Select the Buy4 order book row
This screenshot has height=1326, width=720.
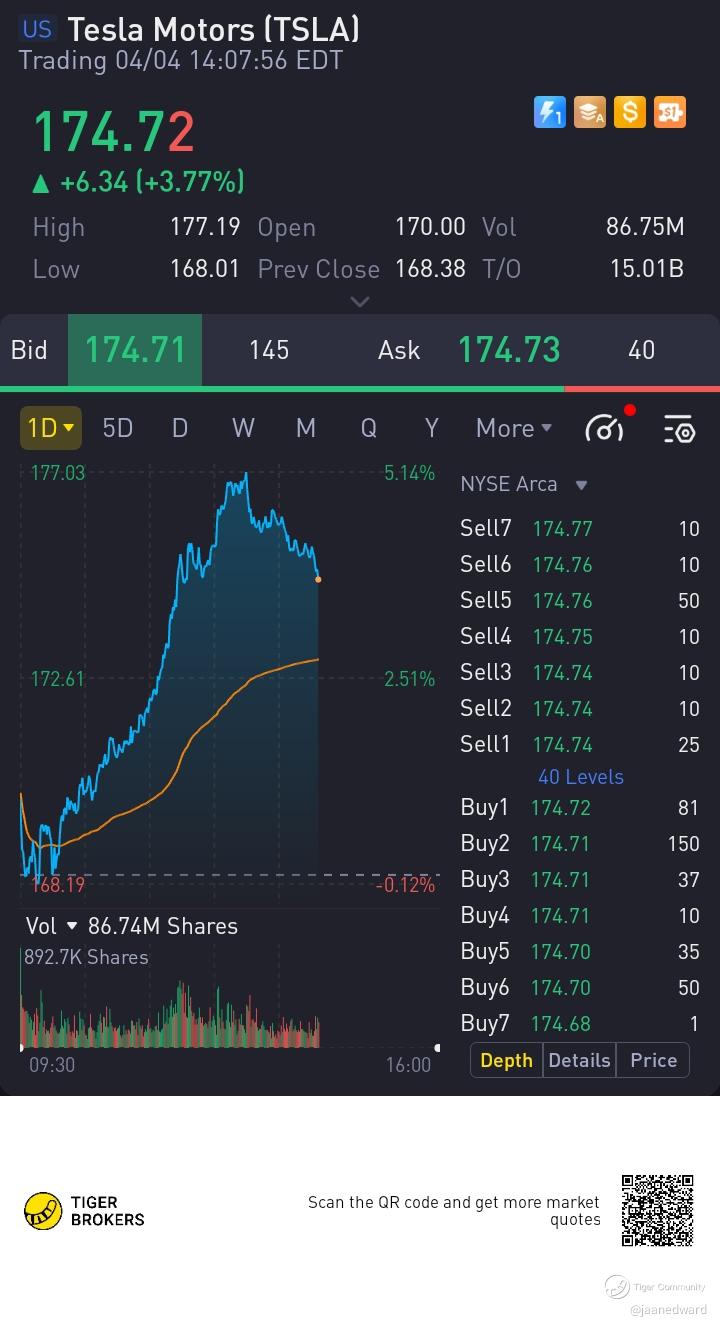580,915
